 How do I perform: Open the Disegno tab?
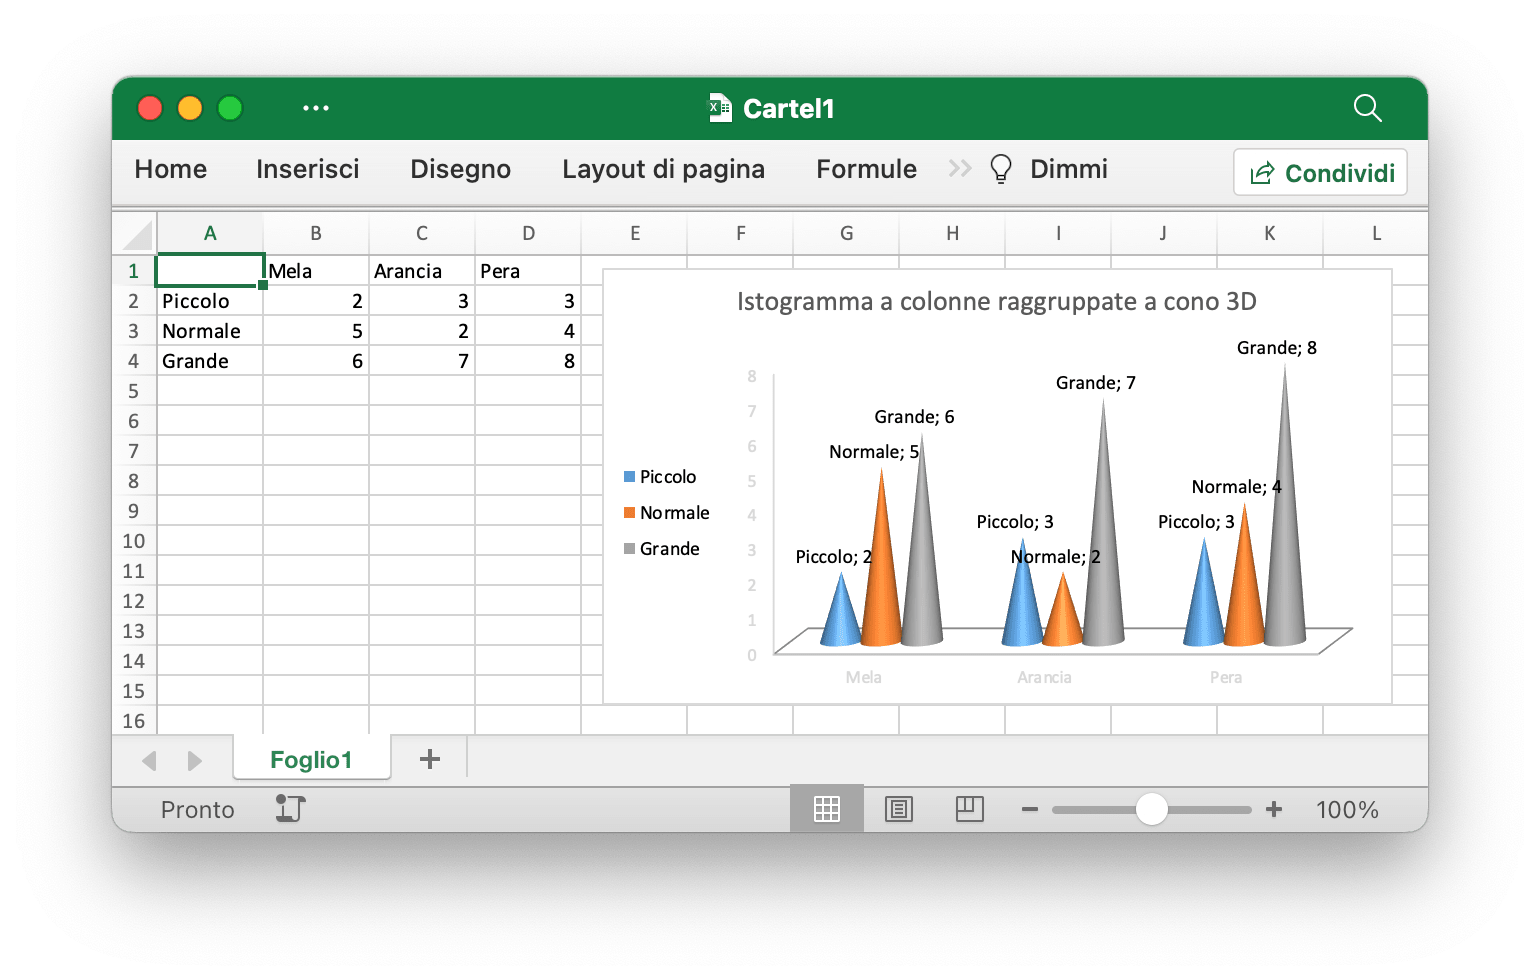(461, 169)
